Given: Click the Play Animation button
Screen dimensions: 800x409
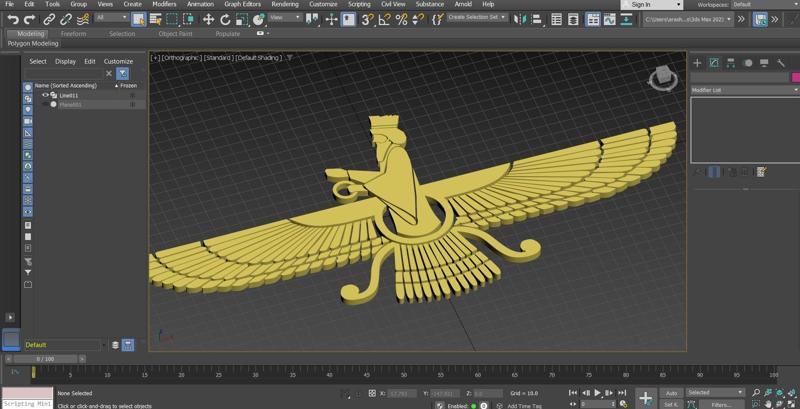Looking at the screenshot, I should click(597, 393).
